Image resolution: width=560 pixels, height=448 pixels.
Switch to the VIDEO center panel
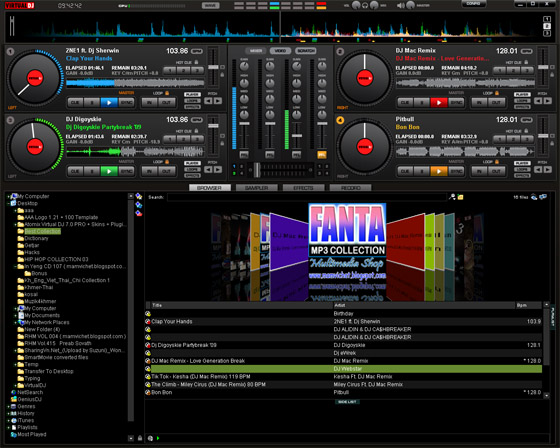point(280,51)
